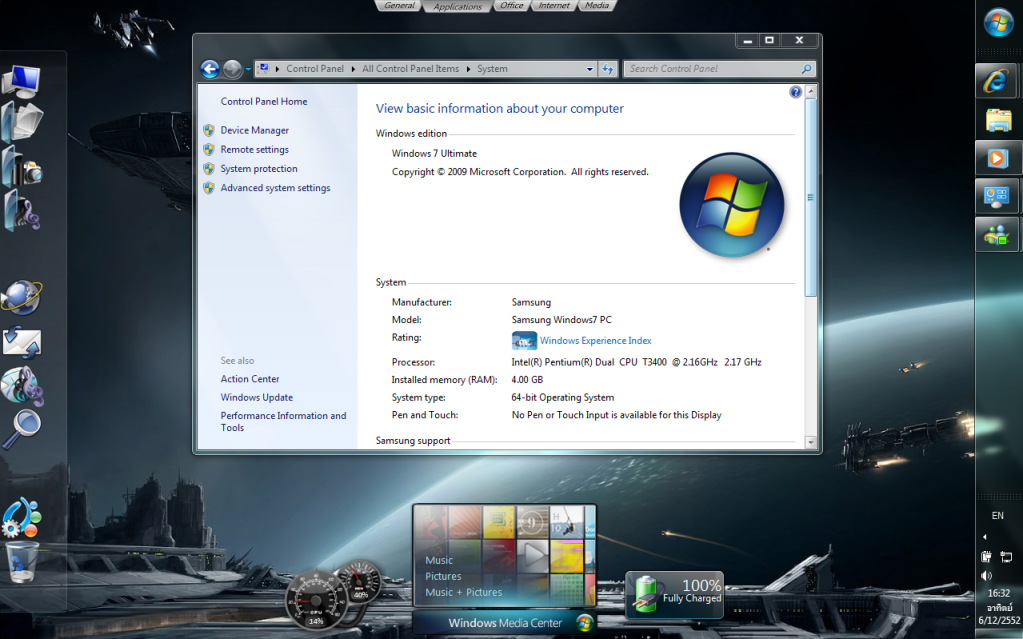Viewport: 1023px width, 639px height.
Task: Open the clock showing 16:32
Action: pos(999,593)
